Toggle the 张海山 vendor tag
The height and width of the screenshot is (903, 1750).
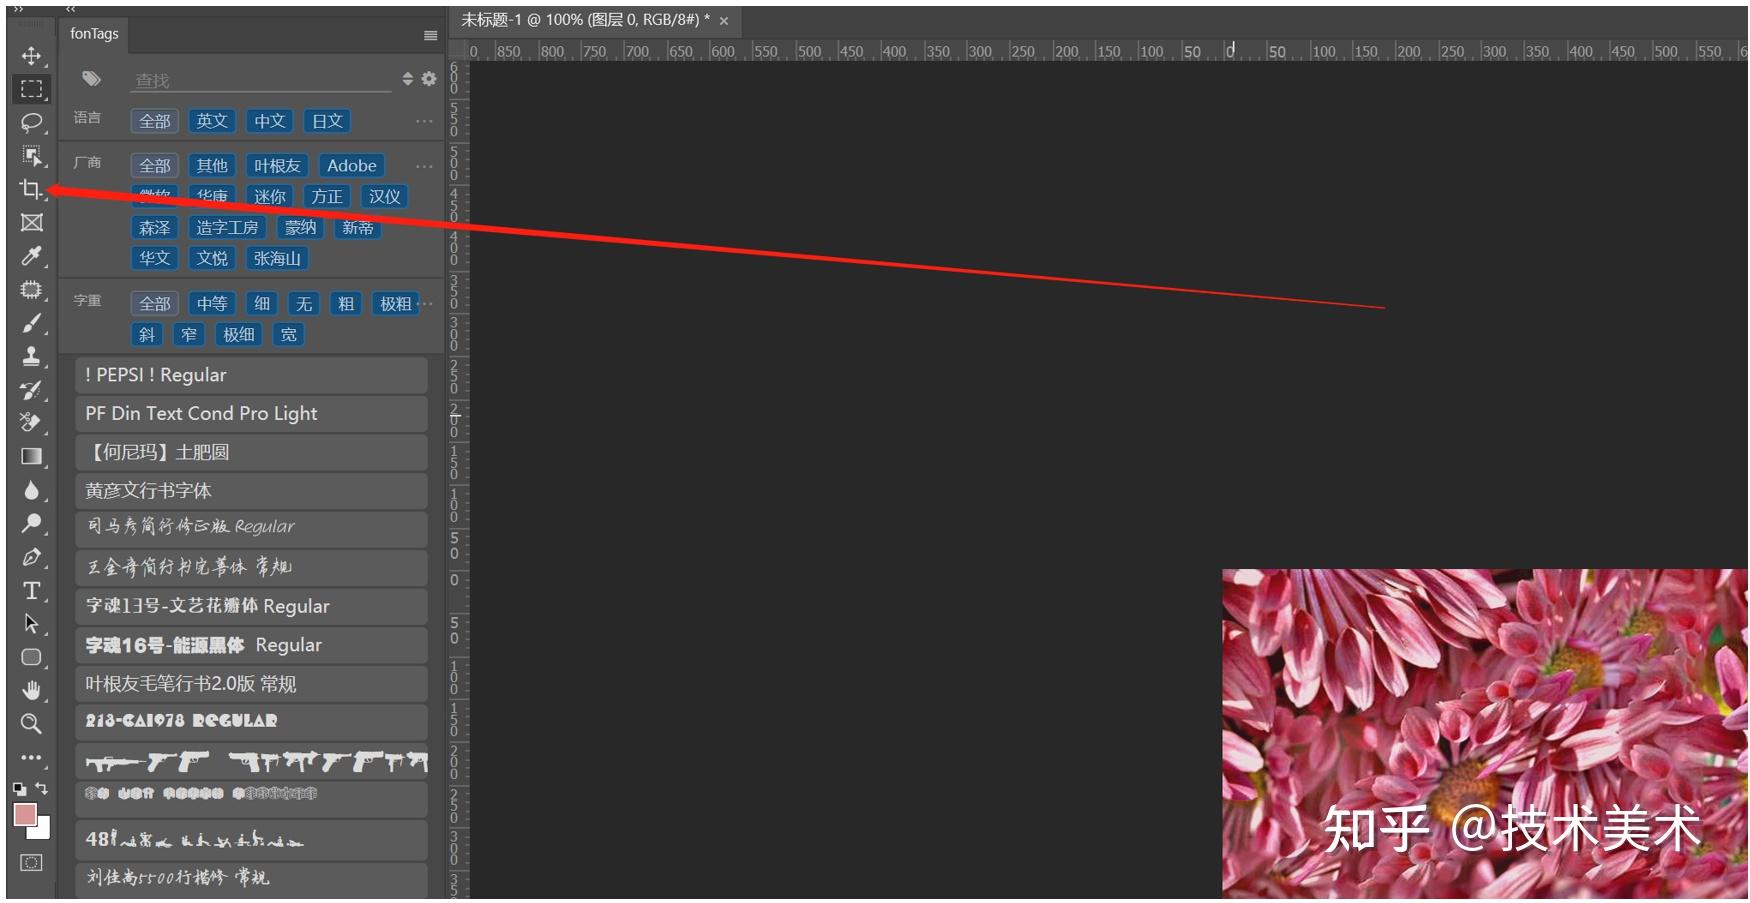point(277,258)
